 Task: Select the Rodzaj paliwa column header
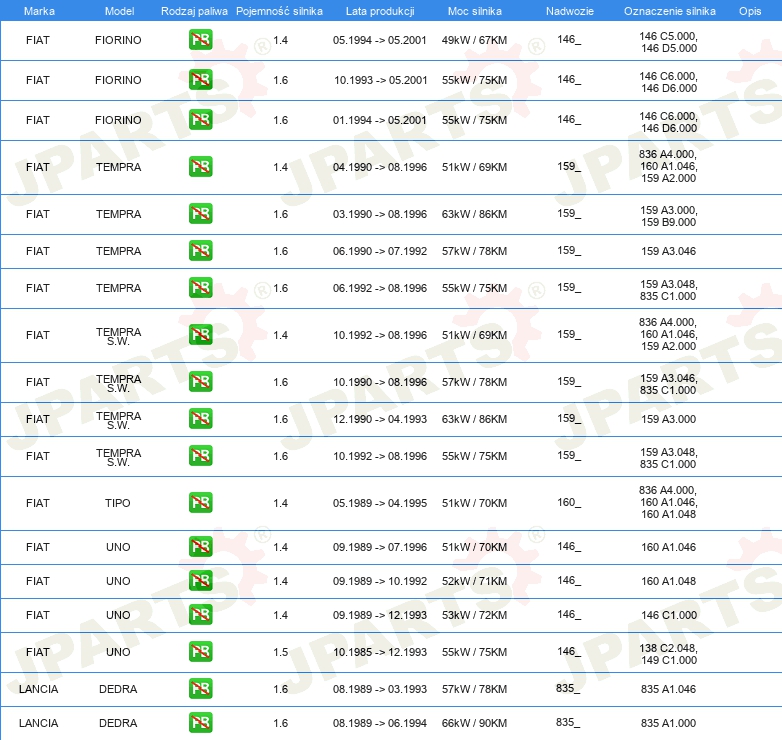click(x=194, y=11)
